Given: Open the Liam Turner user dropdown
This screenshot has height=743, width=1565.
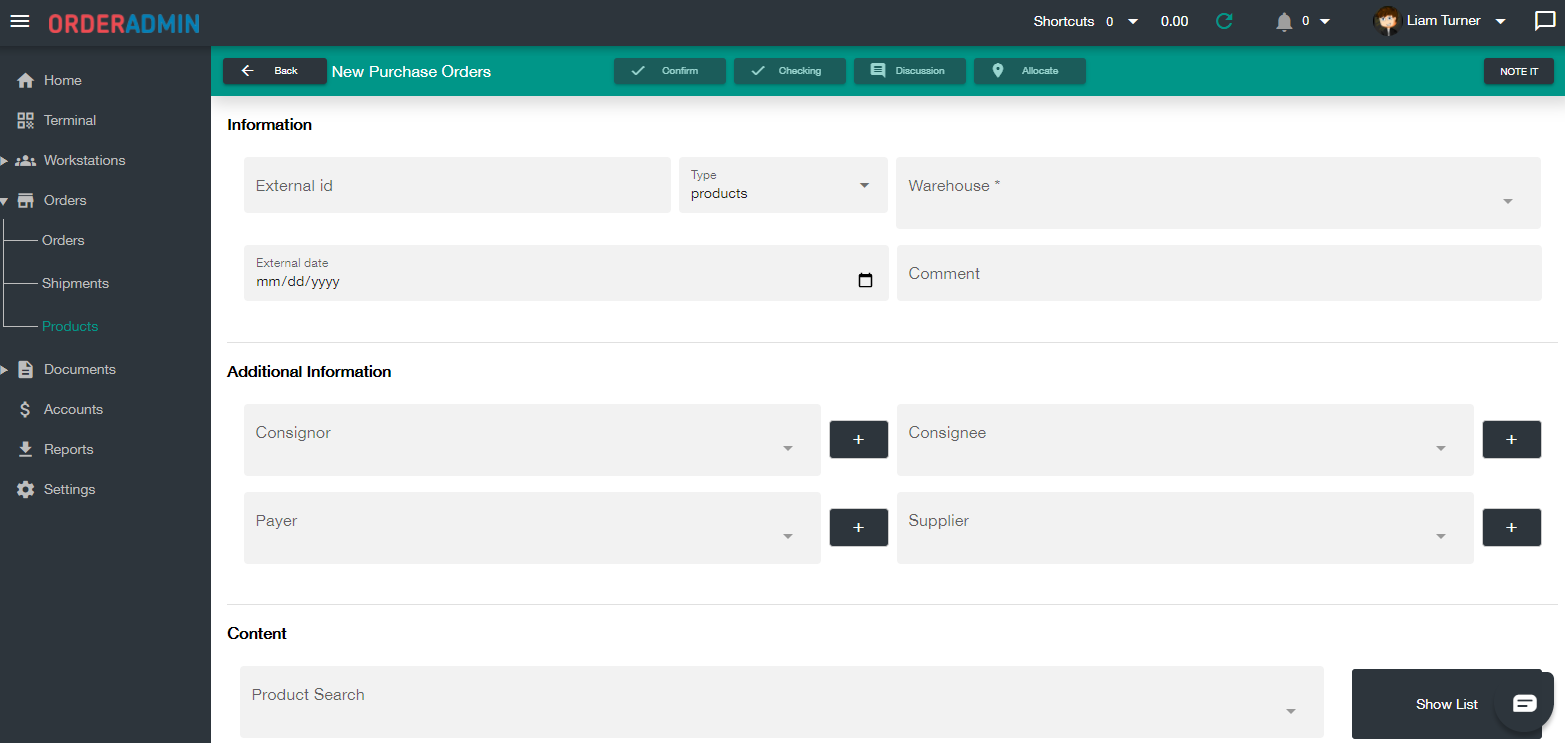Looking at the screenshot, I should click(1500, 21).
